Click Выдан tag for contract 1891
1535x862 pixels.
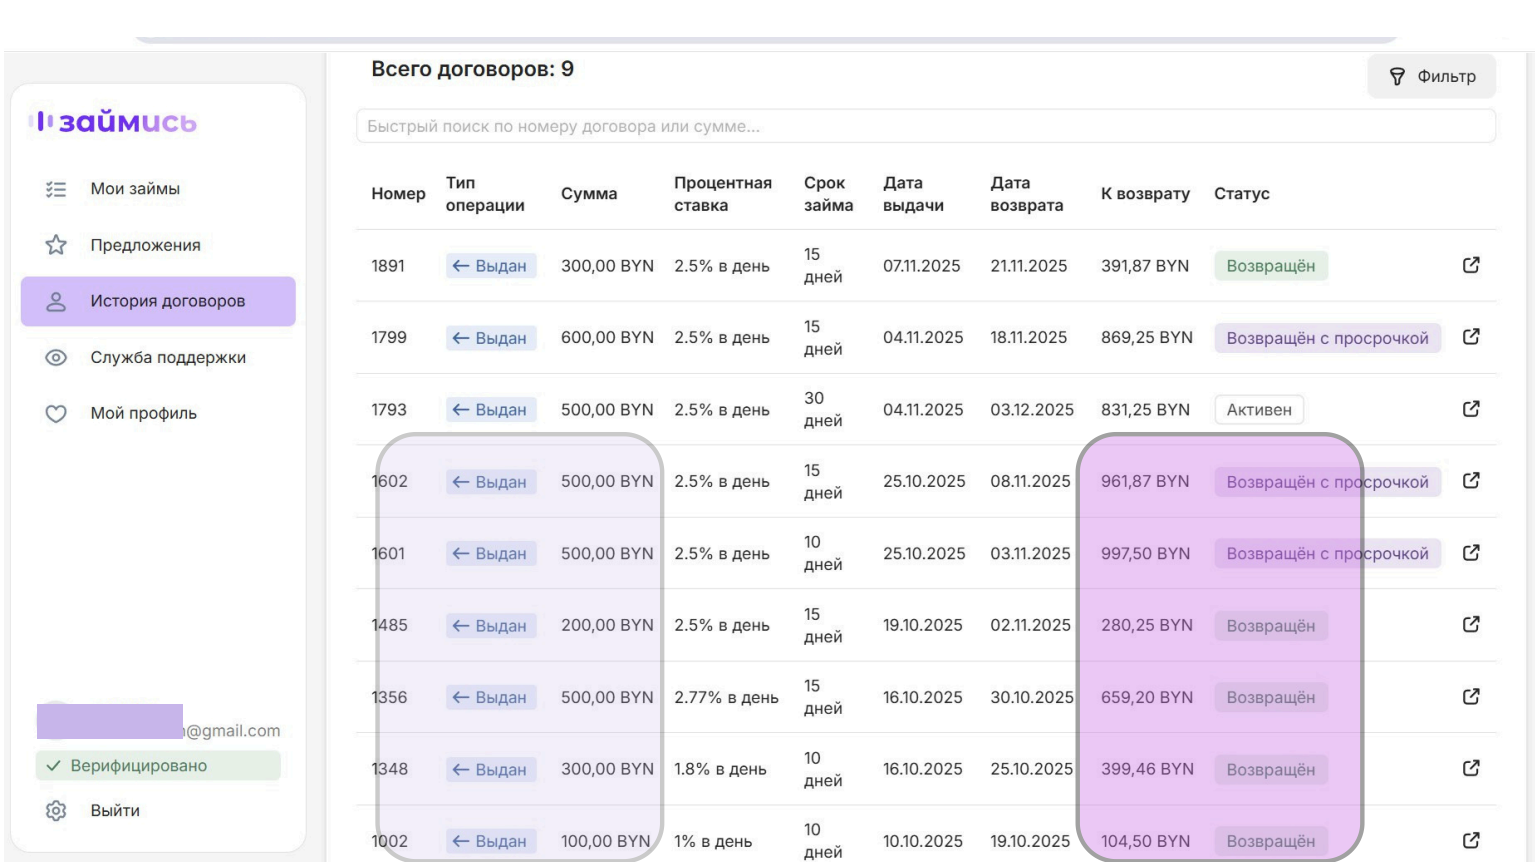[490, 266]
